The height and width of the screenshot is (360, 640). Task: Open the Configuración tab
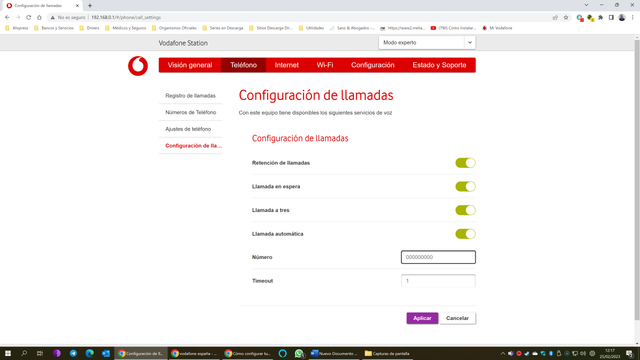coord(373,65)
